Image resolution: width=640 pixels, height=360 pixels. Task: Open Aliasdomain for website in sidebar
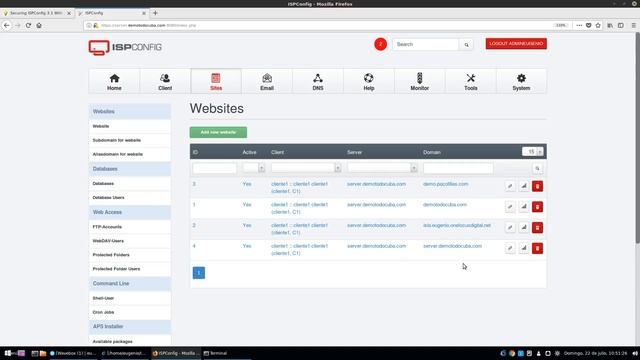pos(118,154)
